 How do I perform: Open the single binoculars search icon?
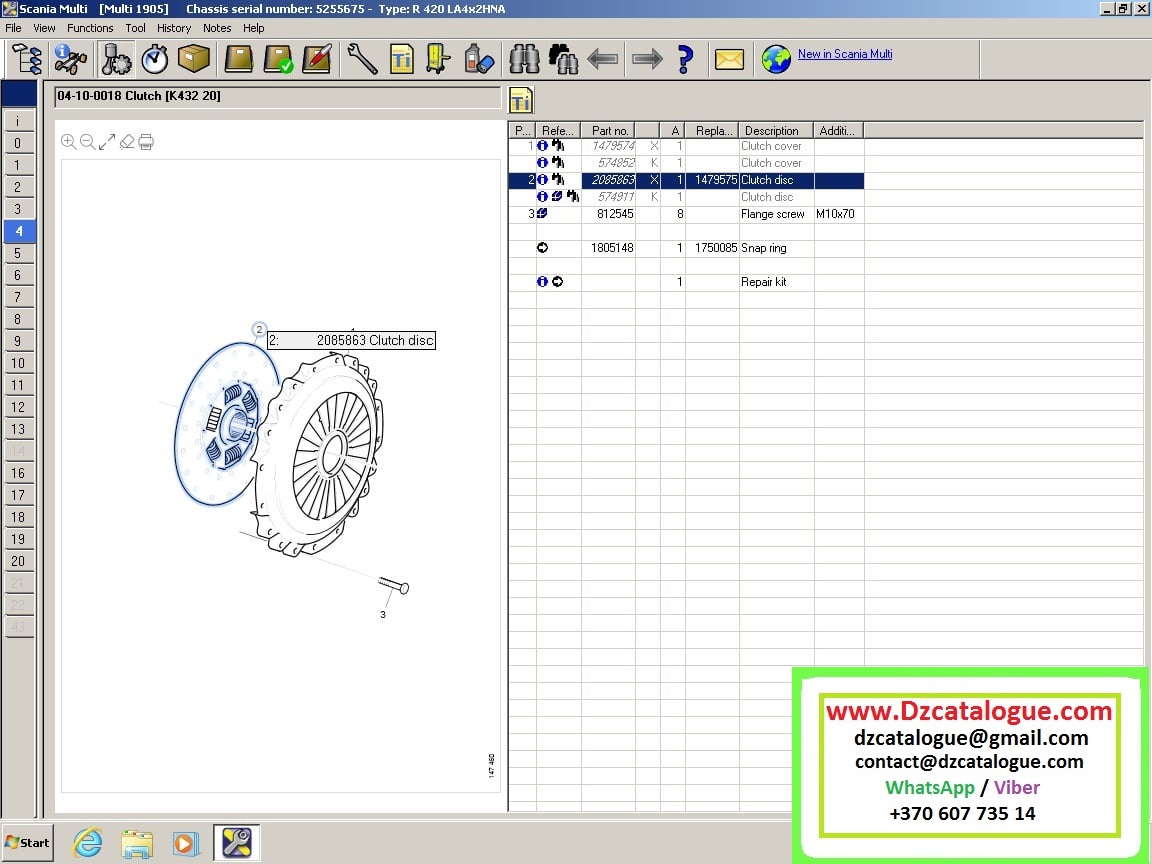coord(525,59)
